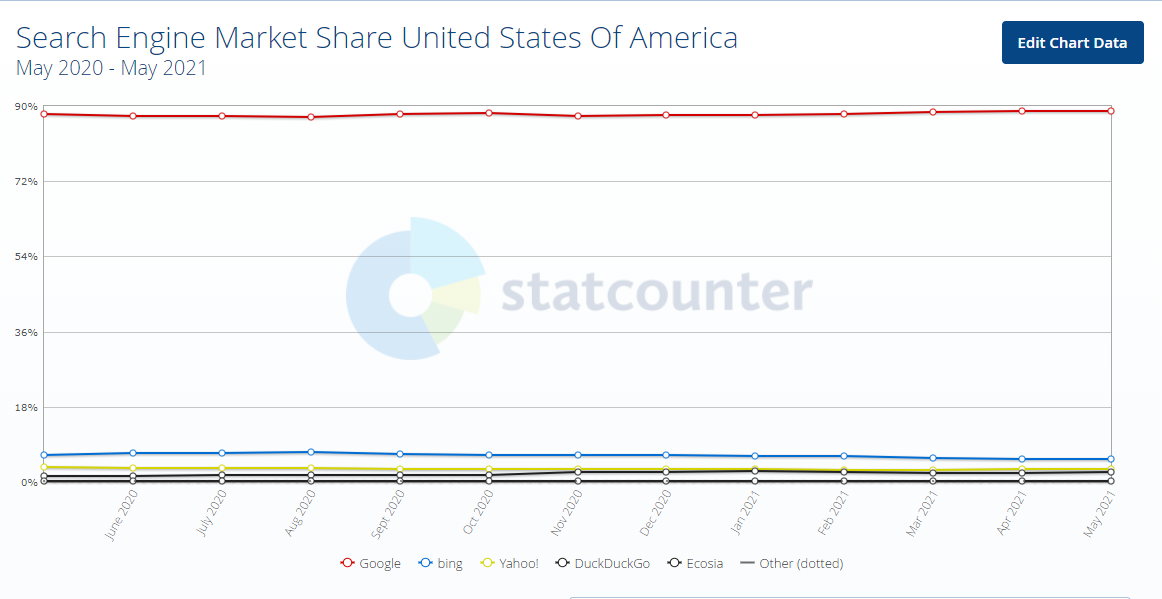Click bing's May 2021 data marker
This screenshot has height=599, width=1162.
(1111, 459)
